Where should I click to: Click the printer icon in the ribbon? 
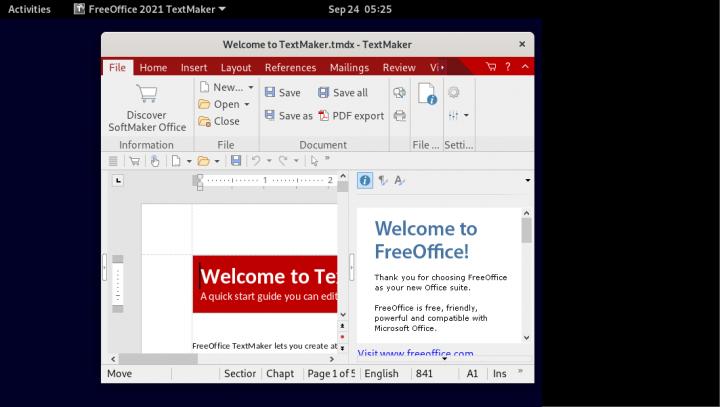[399, 116]
